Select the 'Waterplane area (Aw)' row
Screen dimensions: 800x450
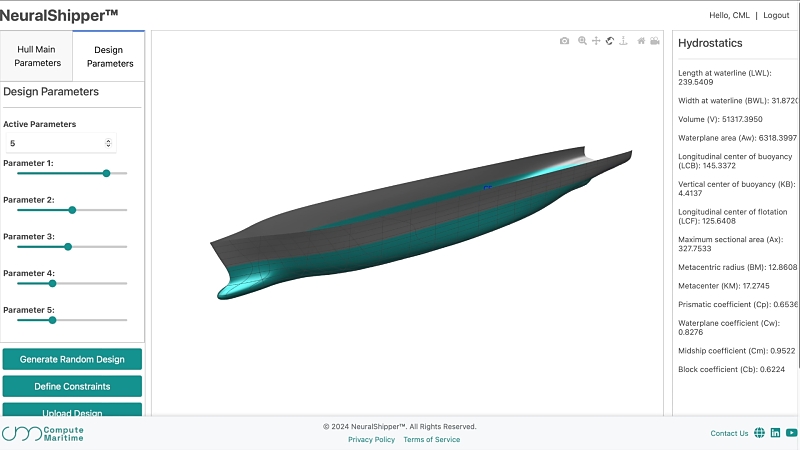[737, 138]
